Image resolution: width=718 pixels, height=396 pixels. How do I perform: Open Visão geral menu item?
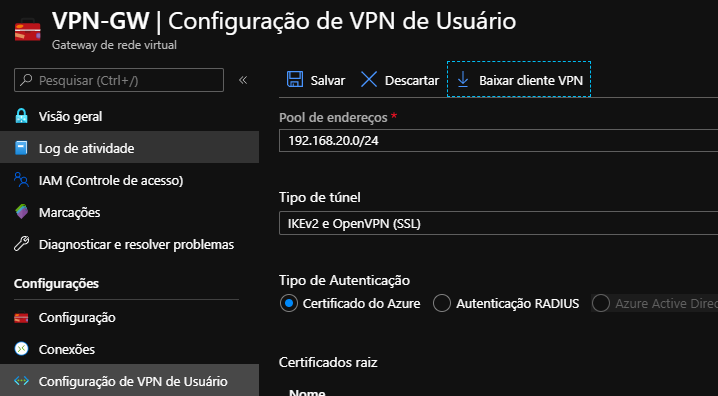pos(130,116)
